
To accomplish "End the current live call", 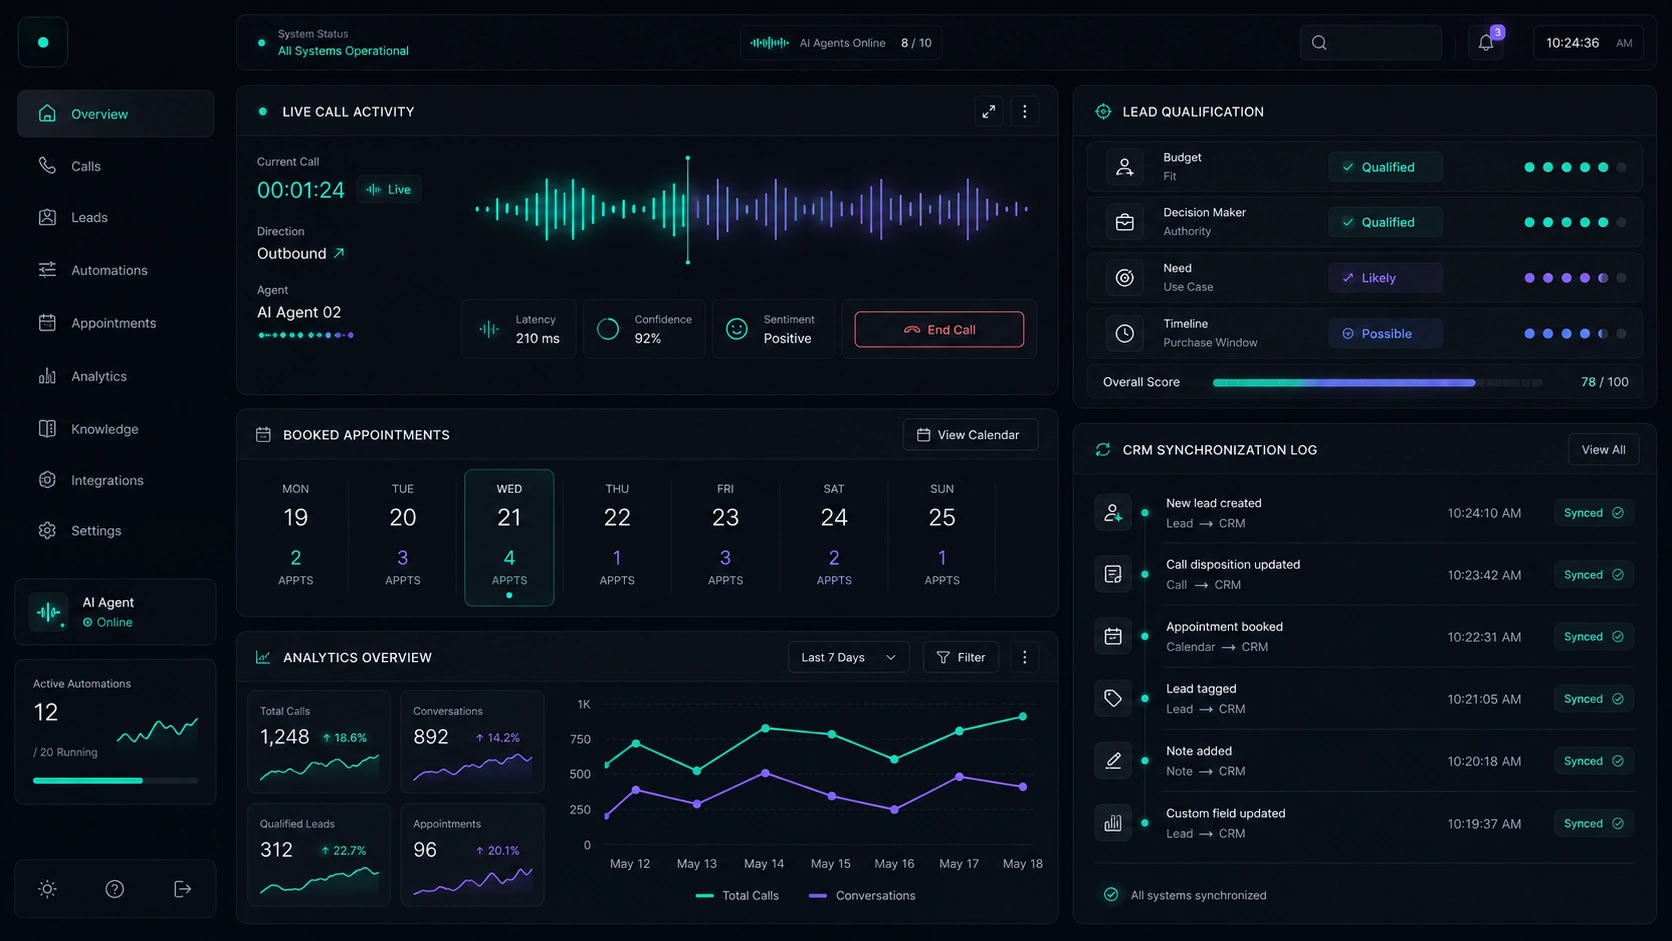I will [939, 329].
